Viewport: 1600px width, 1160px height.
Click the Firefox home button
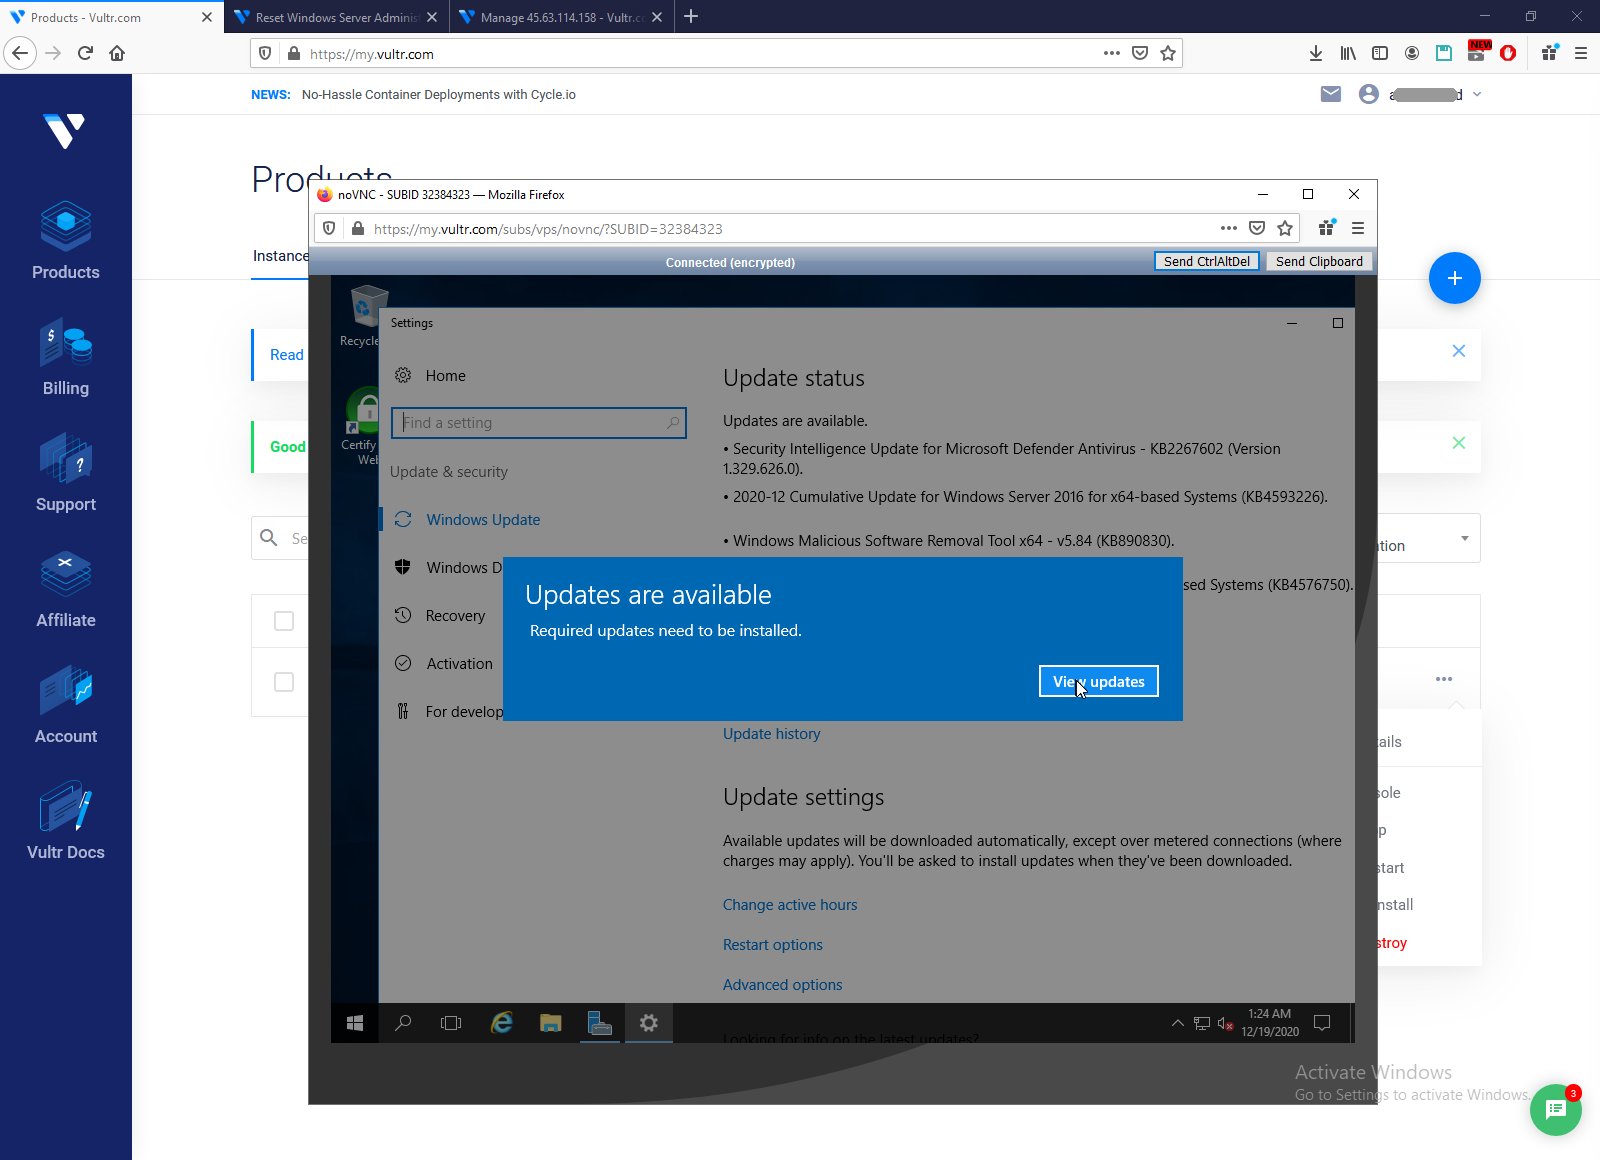[117, 53]
